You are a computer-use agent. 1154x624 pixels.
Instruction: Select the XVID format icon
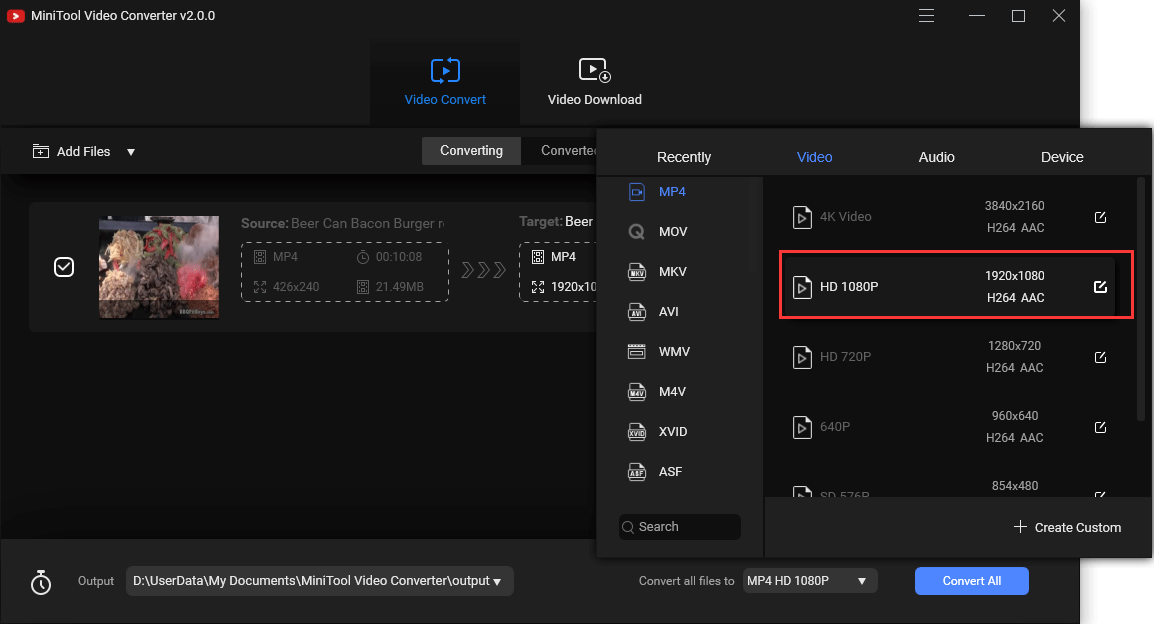(x=637, y=432)
